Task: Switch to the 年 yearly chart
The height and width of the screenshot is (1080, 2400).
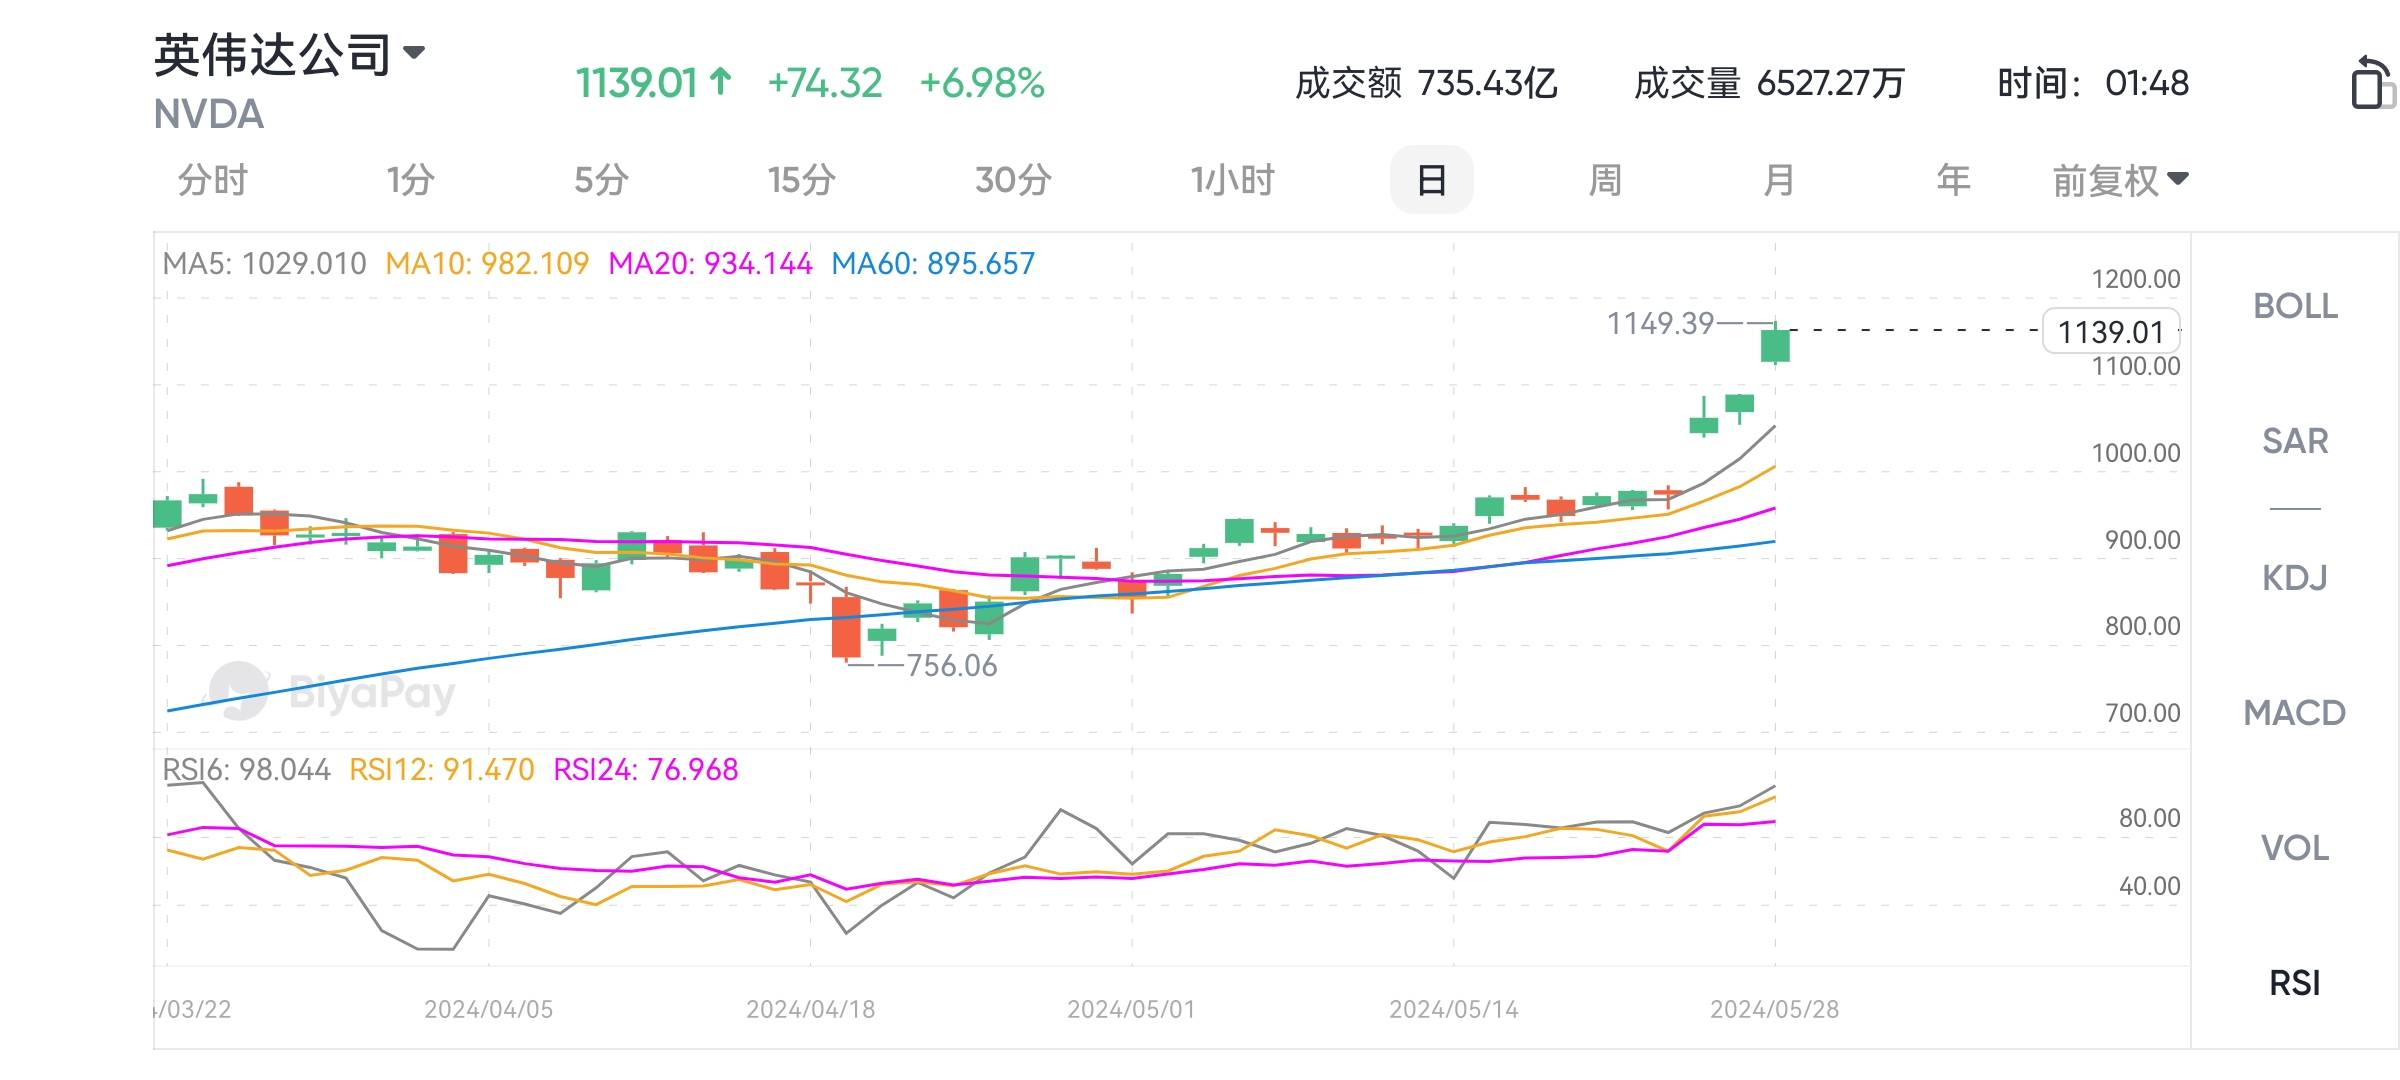Action: coord(1953,180)
